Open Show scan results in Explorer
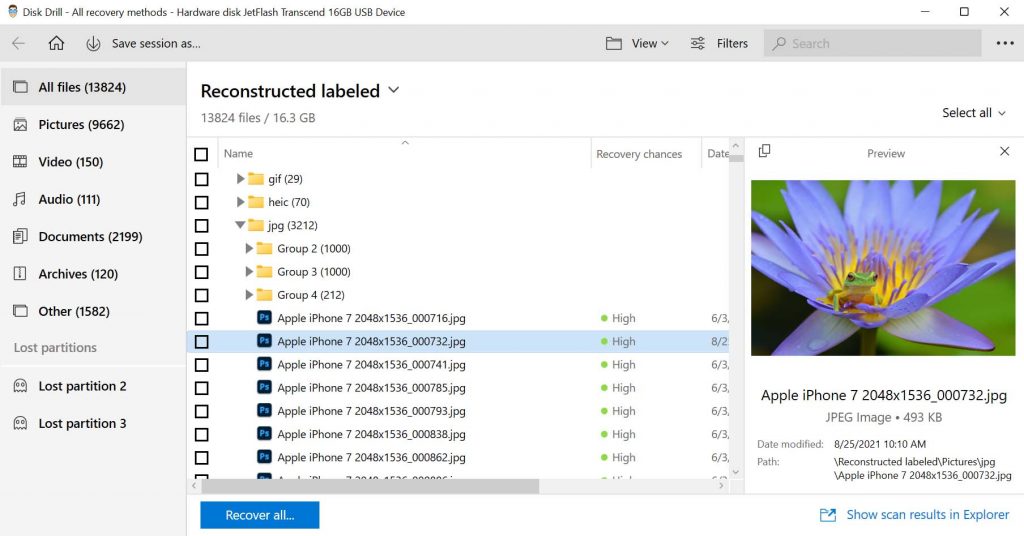 tap(914, 514)
